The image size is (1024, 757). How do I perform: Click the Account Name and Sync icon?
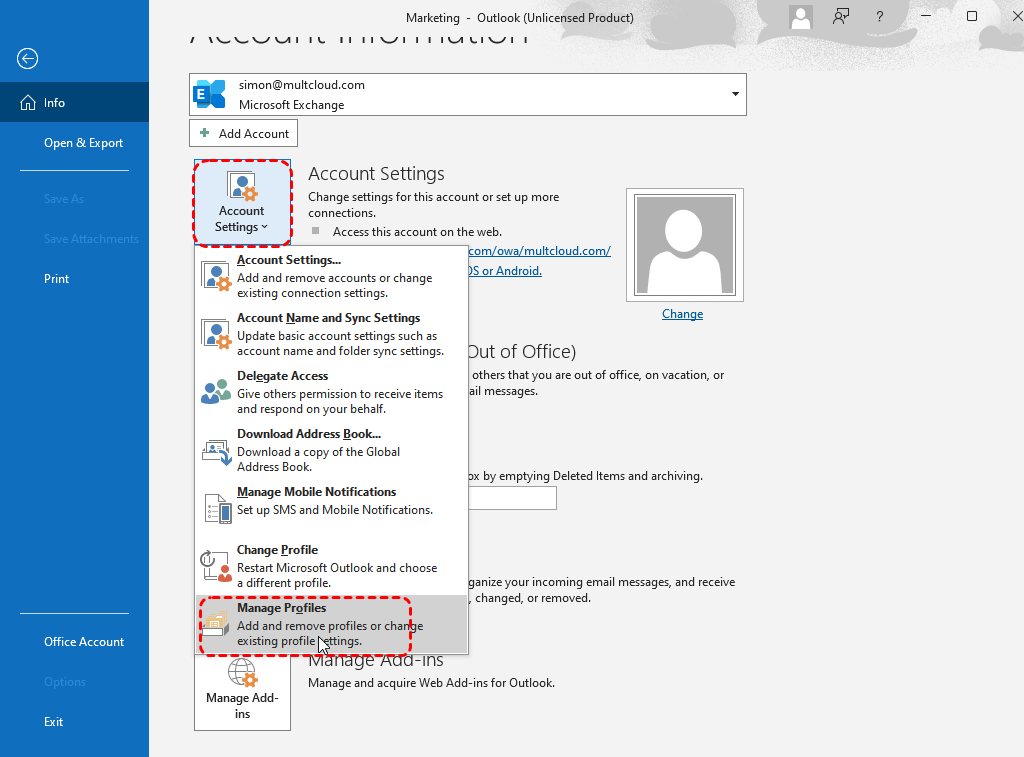point(216,334)
